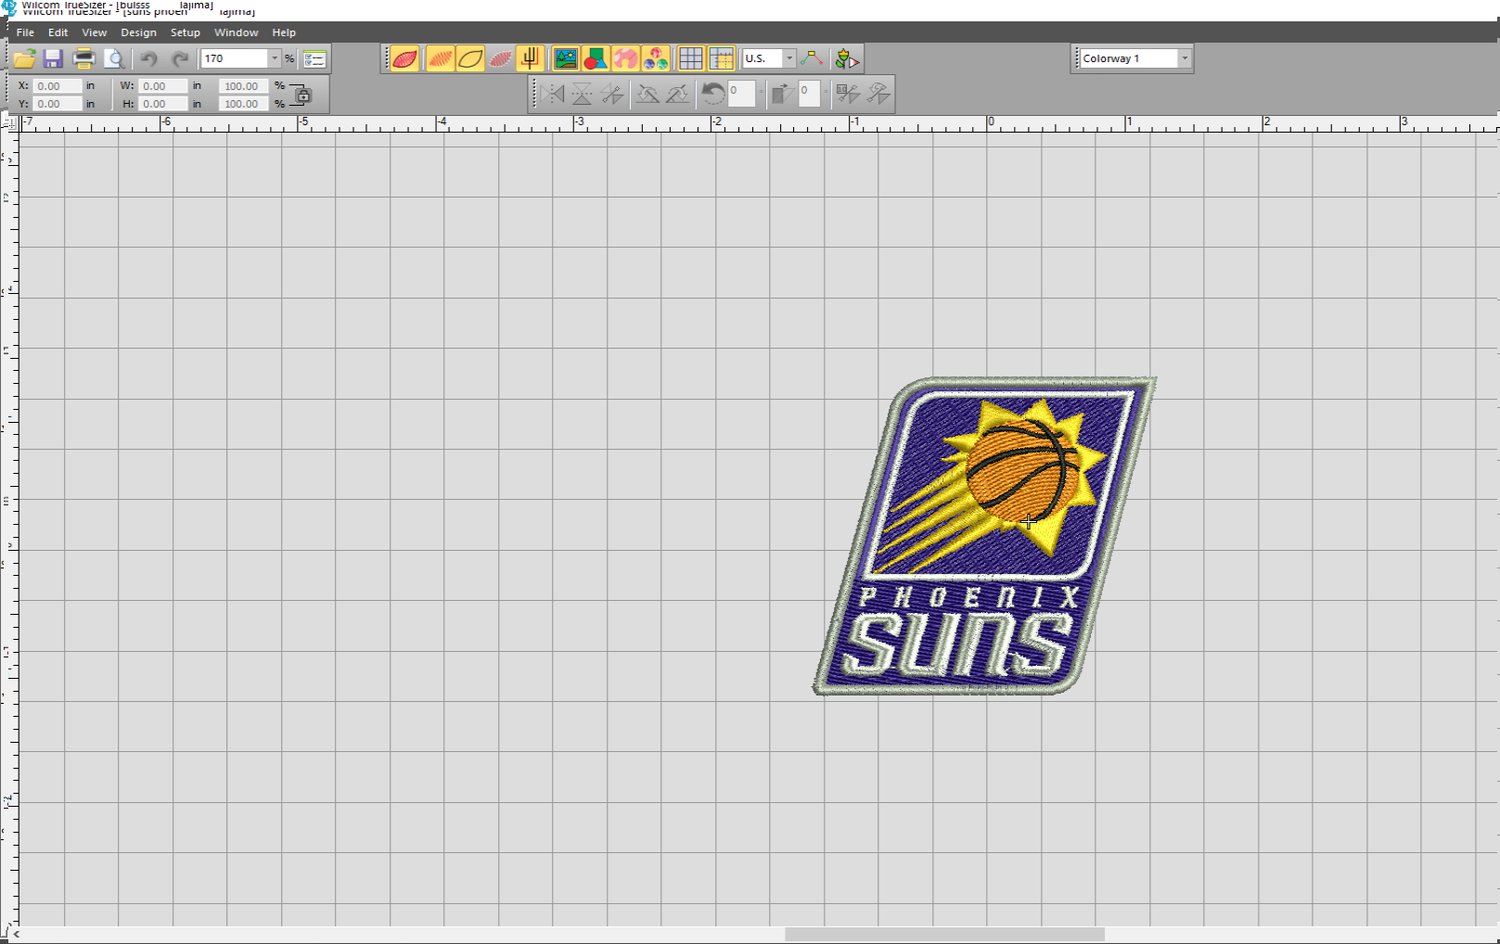Click the rotation angle input field

click(x=741, y=94)
